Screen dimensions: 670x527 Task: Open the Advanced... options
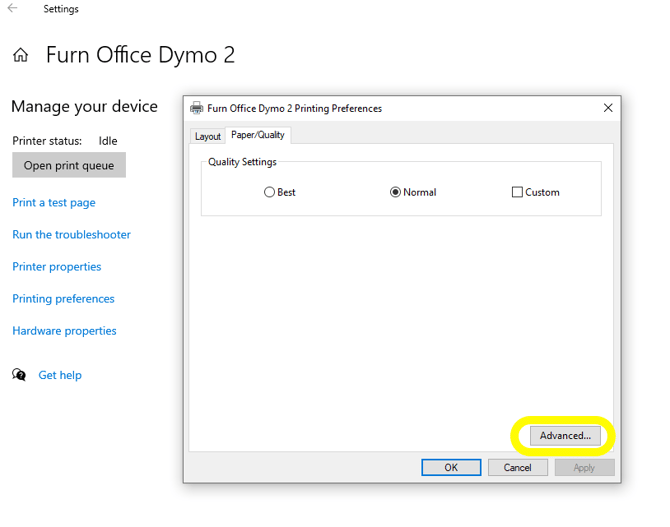[x=565, y=436]
